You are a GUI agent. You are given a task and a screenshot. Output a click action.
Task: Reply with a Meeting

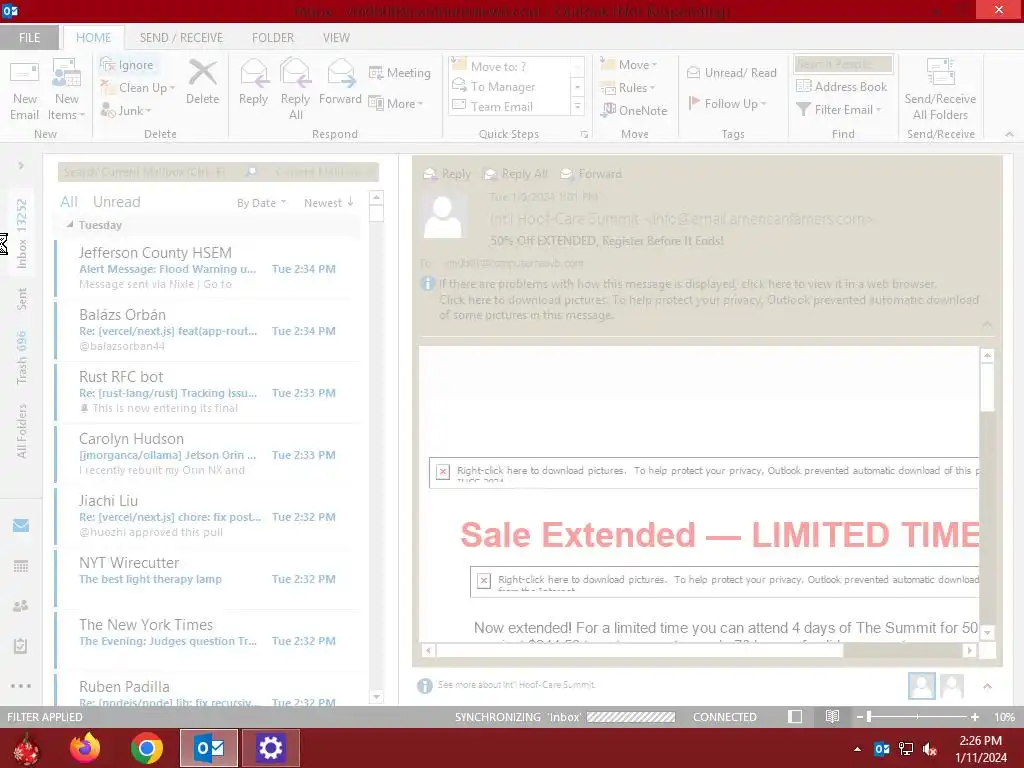(x=400, y=72)
